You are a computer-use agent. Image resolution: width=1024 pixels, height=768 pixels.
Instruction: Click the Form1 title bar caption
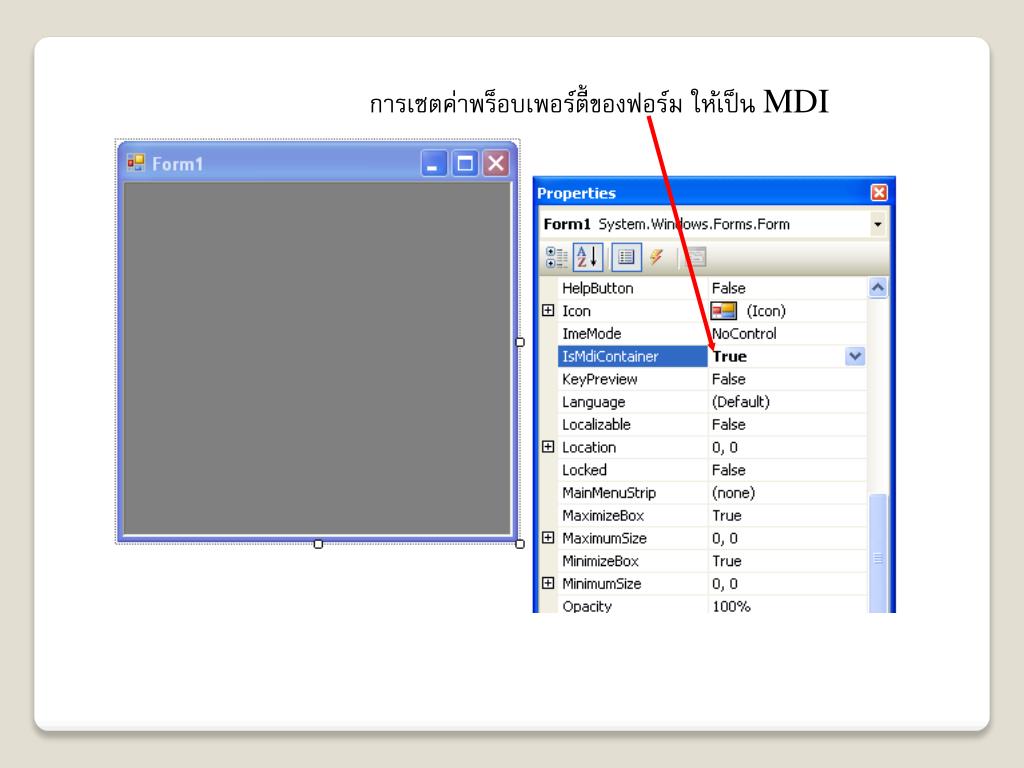click(x=177, y=164)
